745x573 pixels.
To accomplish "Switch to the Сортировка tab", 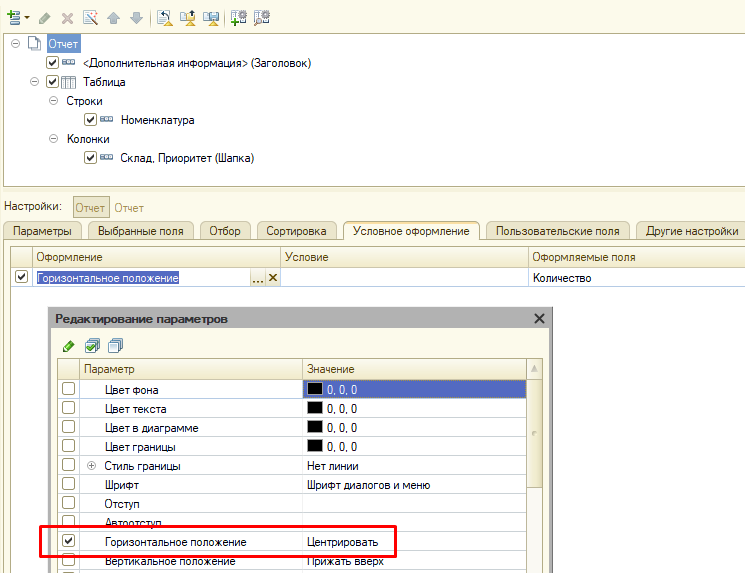I will coord(296,231).
